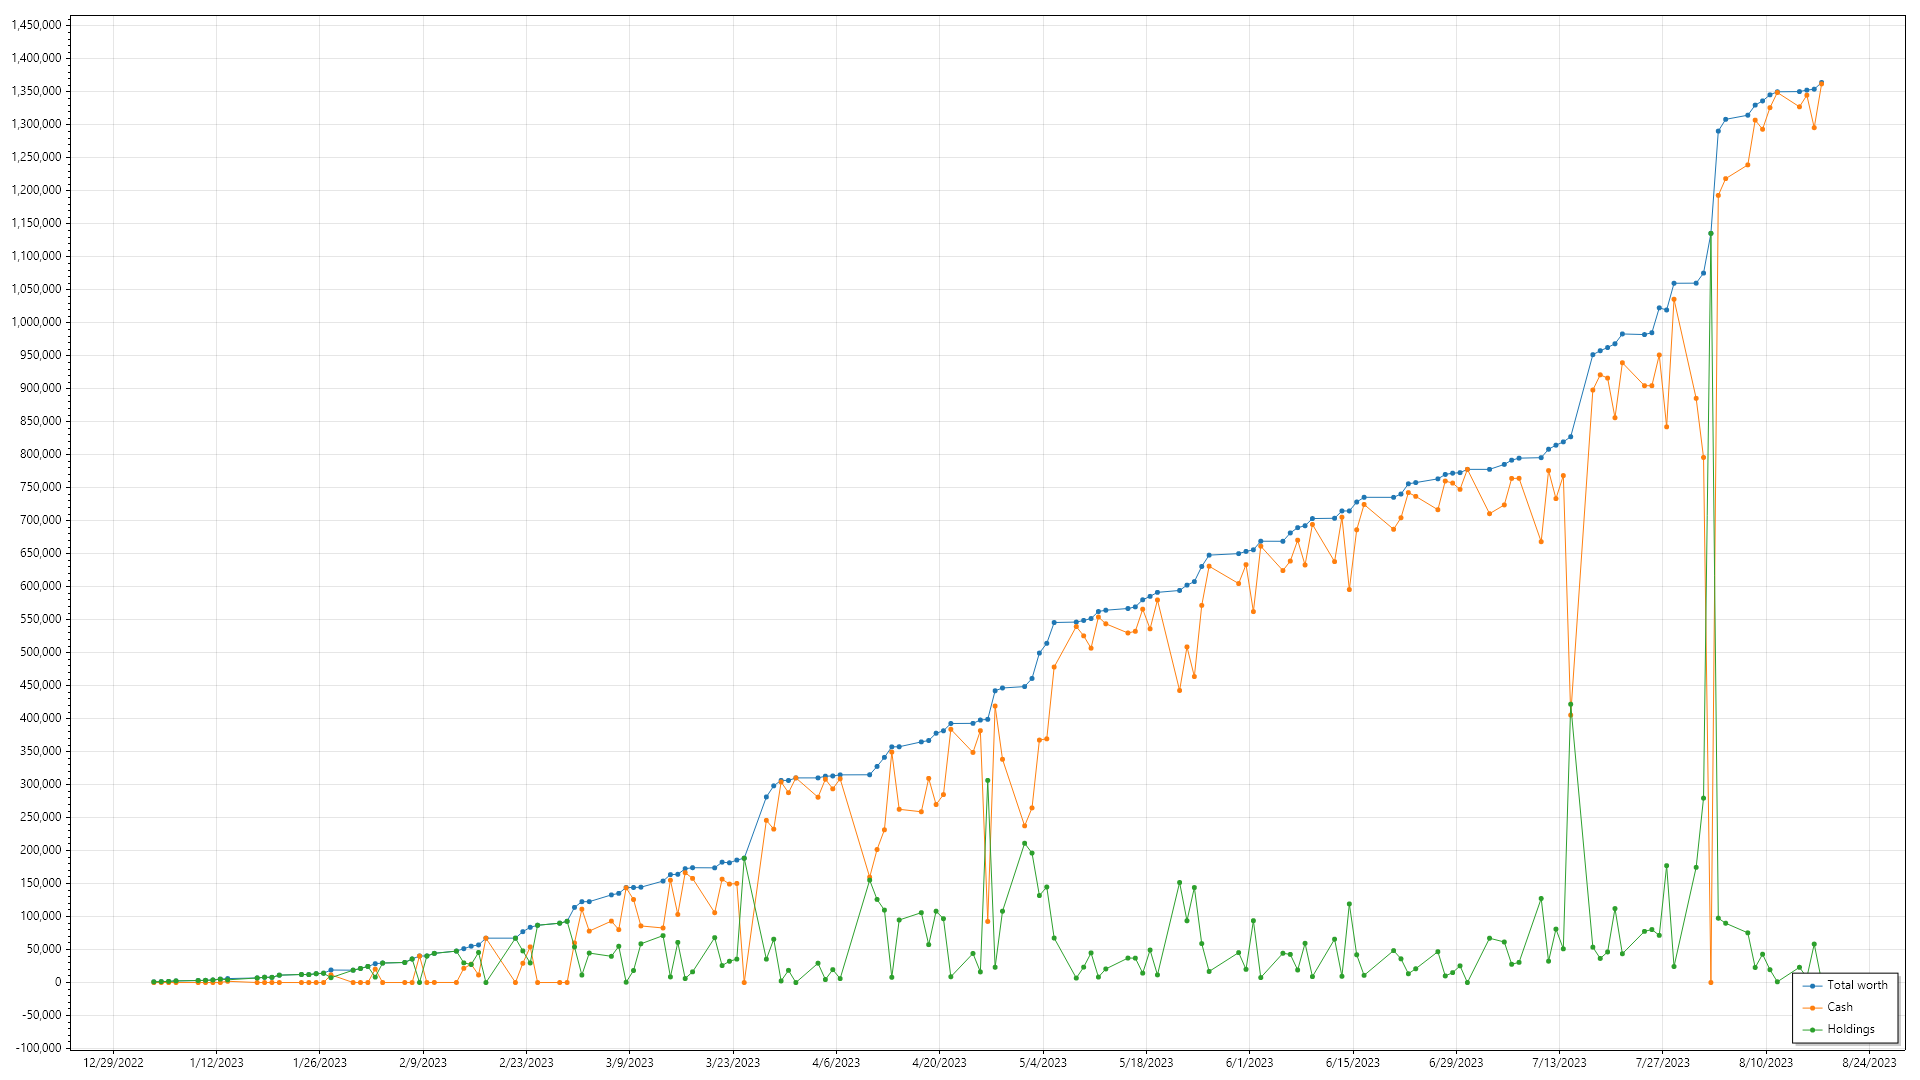Click the 500,000 y-axis label

coord(41,652)
